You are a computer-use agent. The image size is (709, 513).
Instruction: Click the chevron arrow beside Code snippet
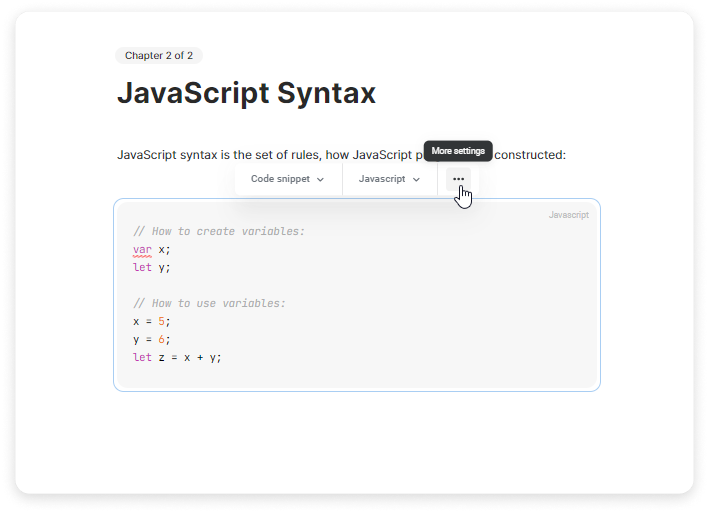pos(320,180)
